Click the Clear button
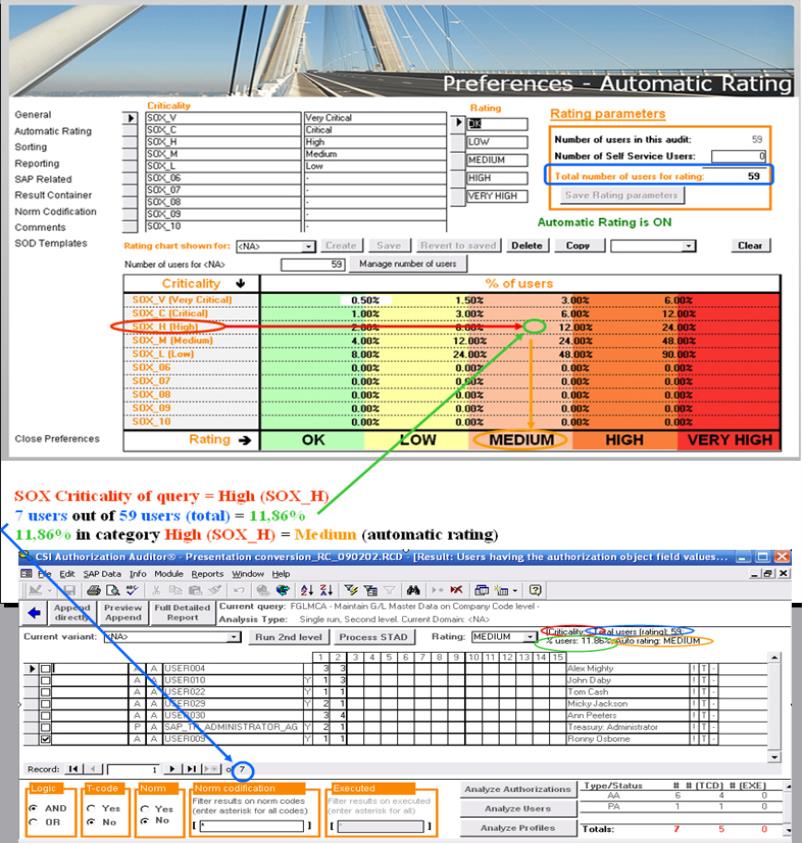Image resolution: width=802 pixels, height=843 pixels. [x=750, y=246]
